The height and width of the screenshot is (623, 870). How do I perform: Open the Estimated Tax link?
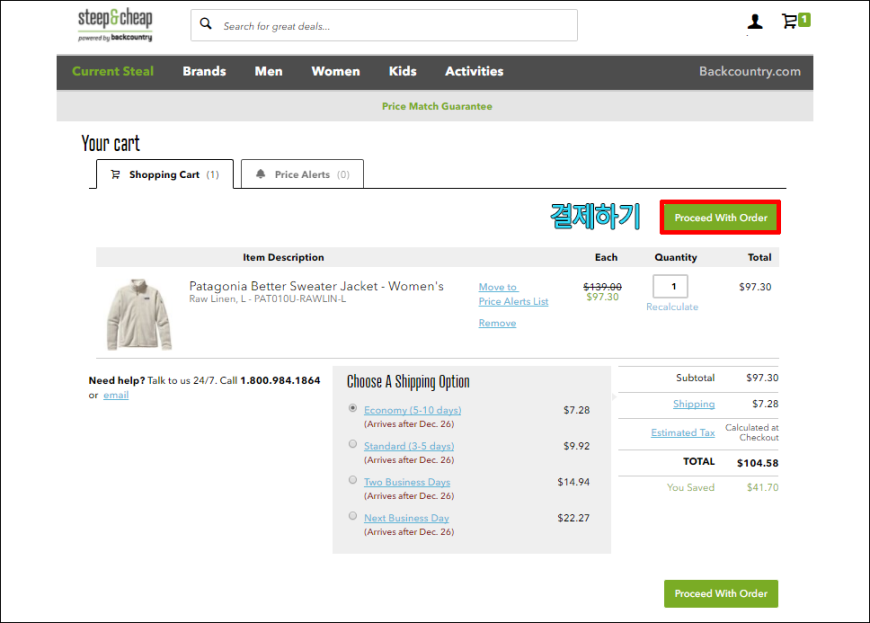pyautogui.click(x=682, y=432)
